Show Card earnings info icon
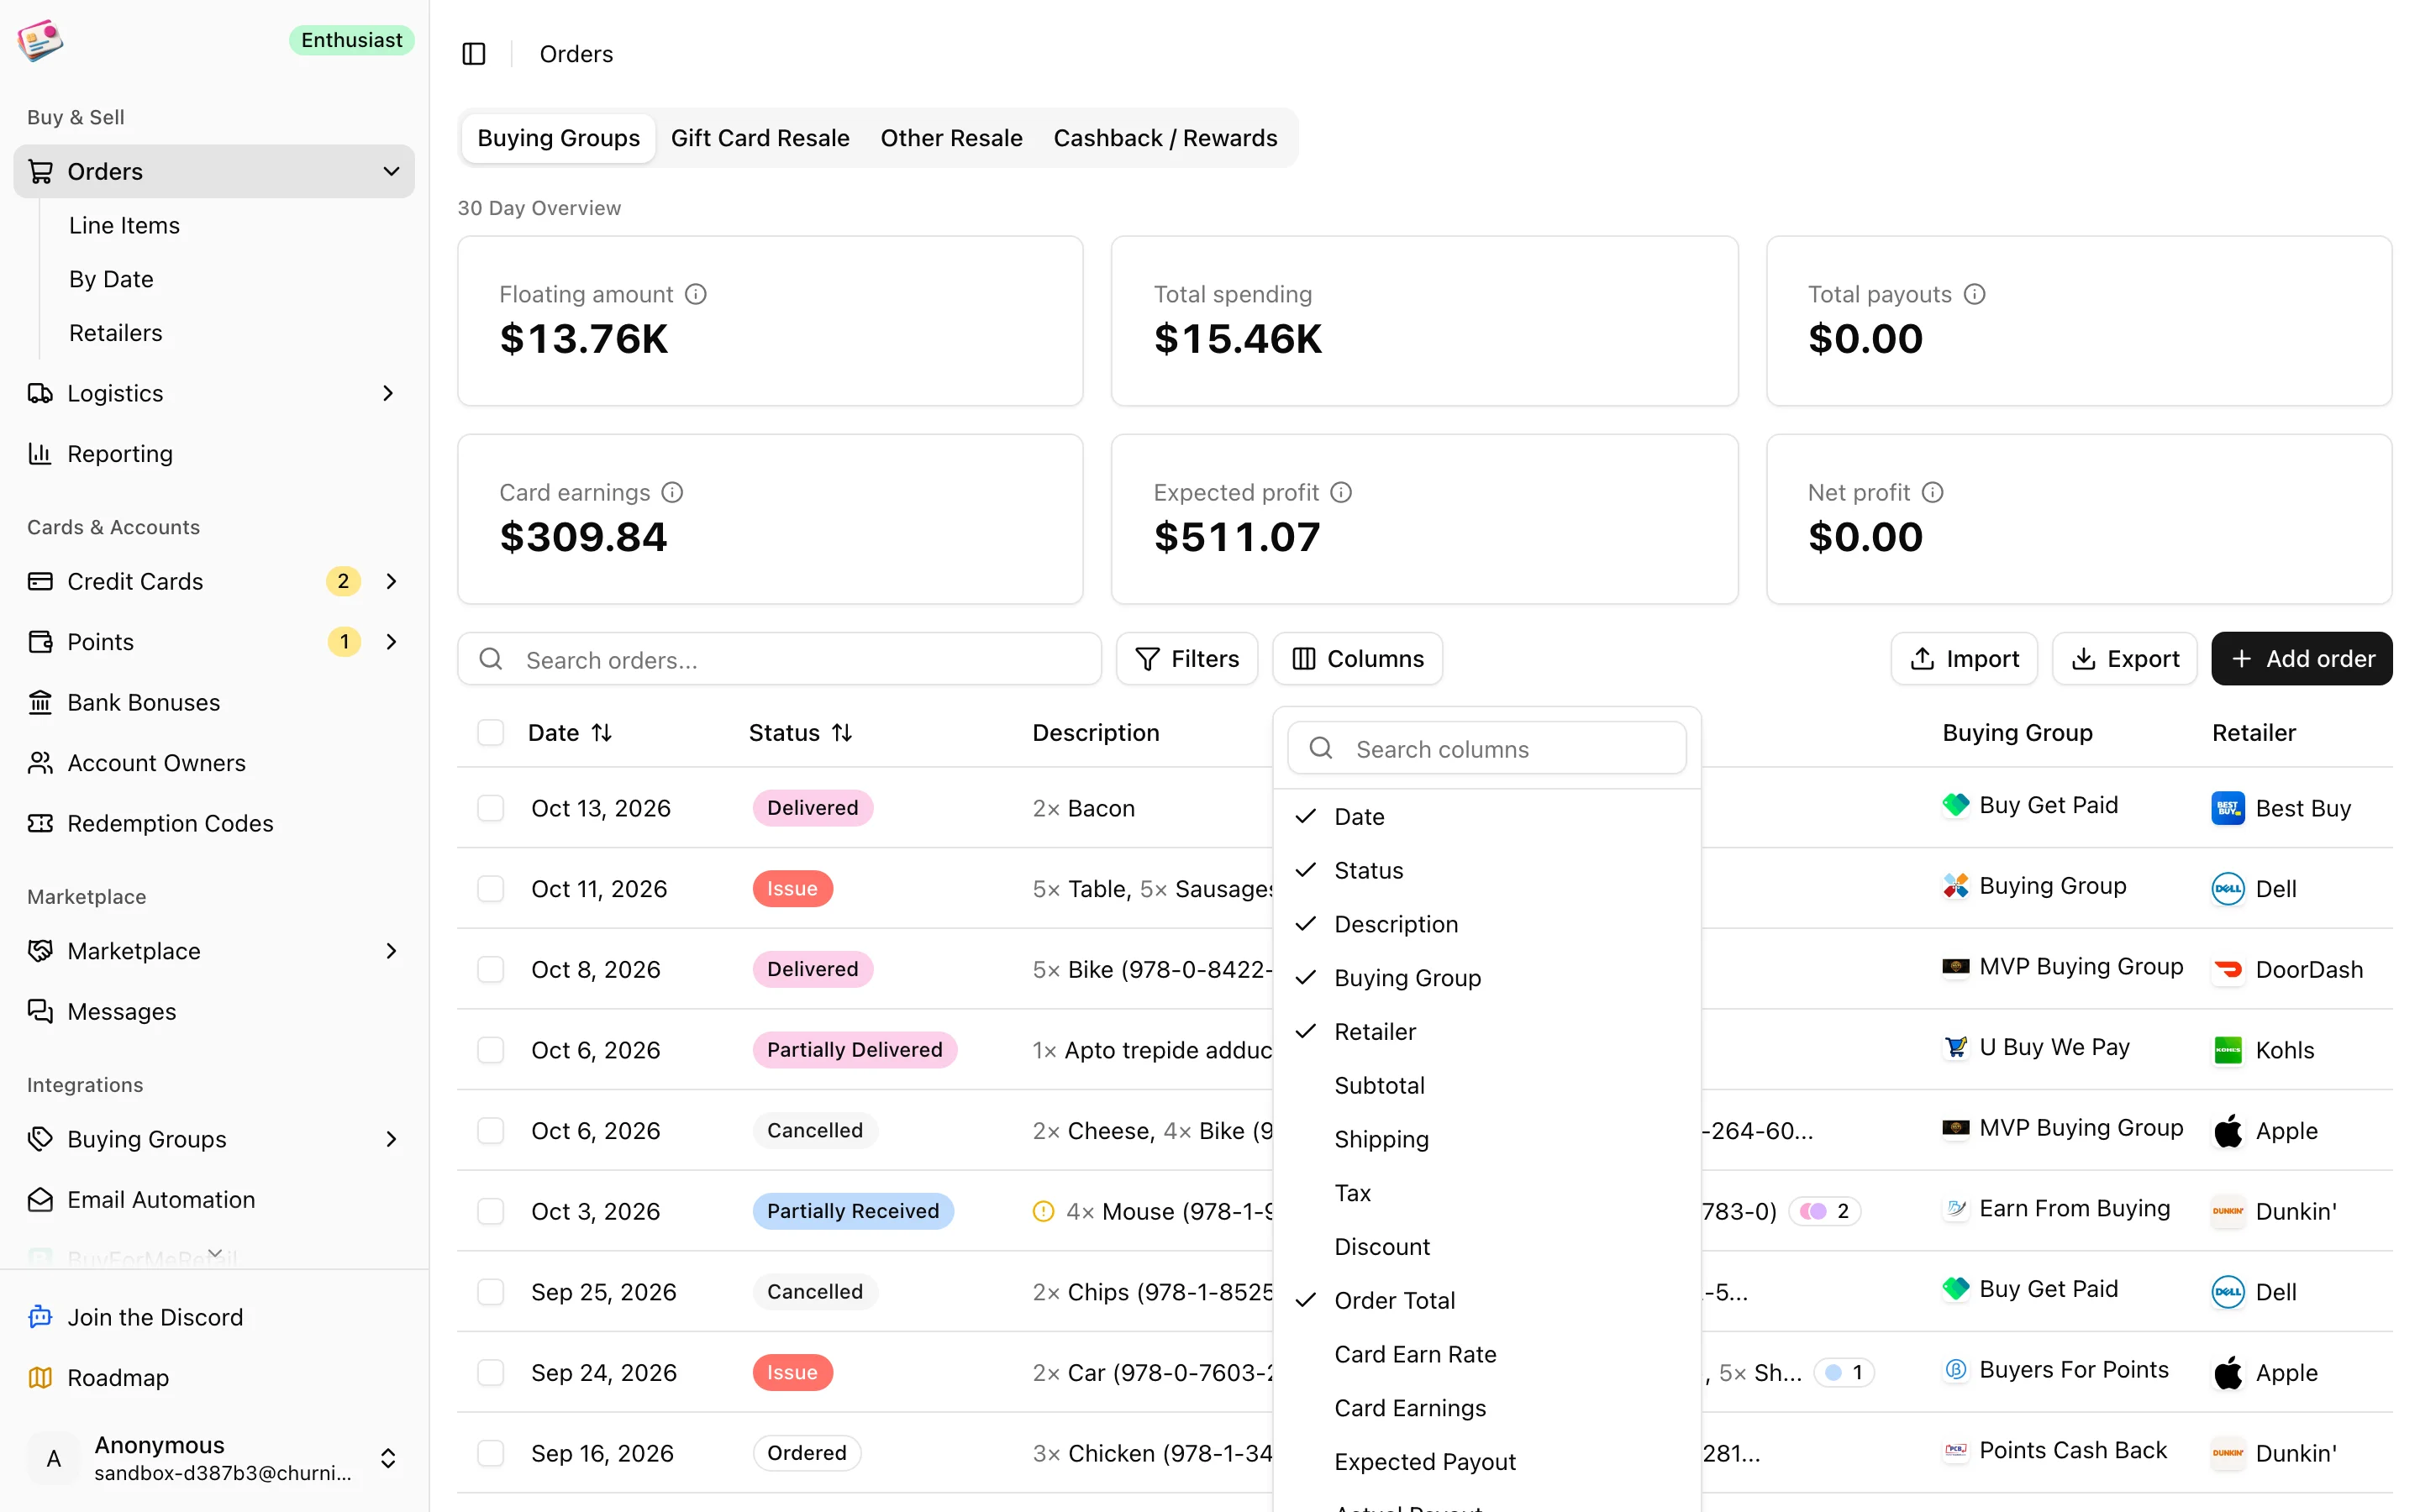The width and height of the screenshot is (2420, 1512). 673,492
